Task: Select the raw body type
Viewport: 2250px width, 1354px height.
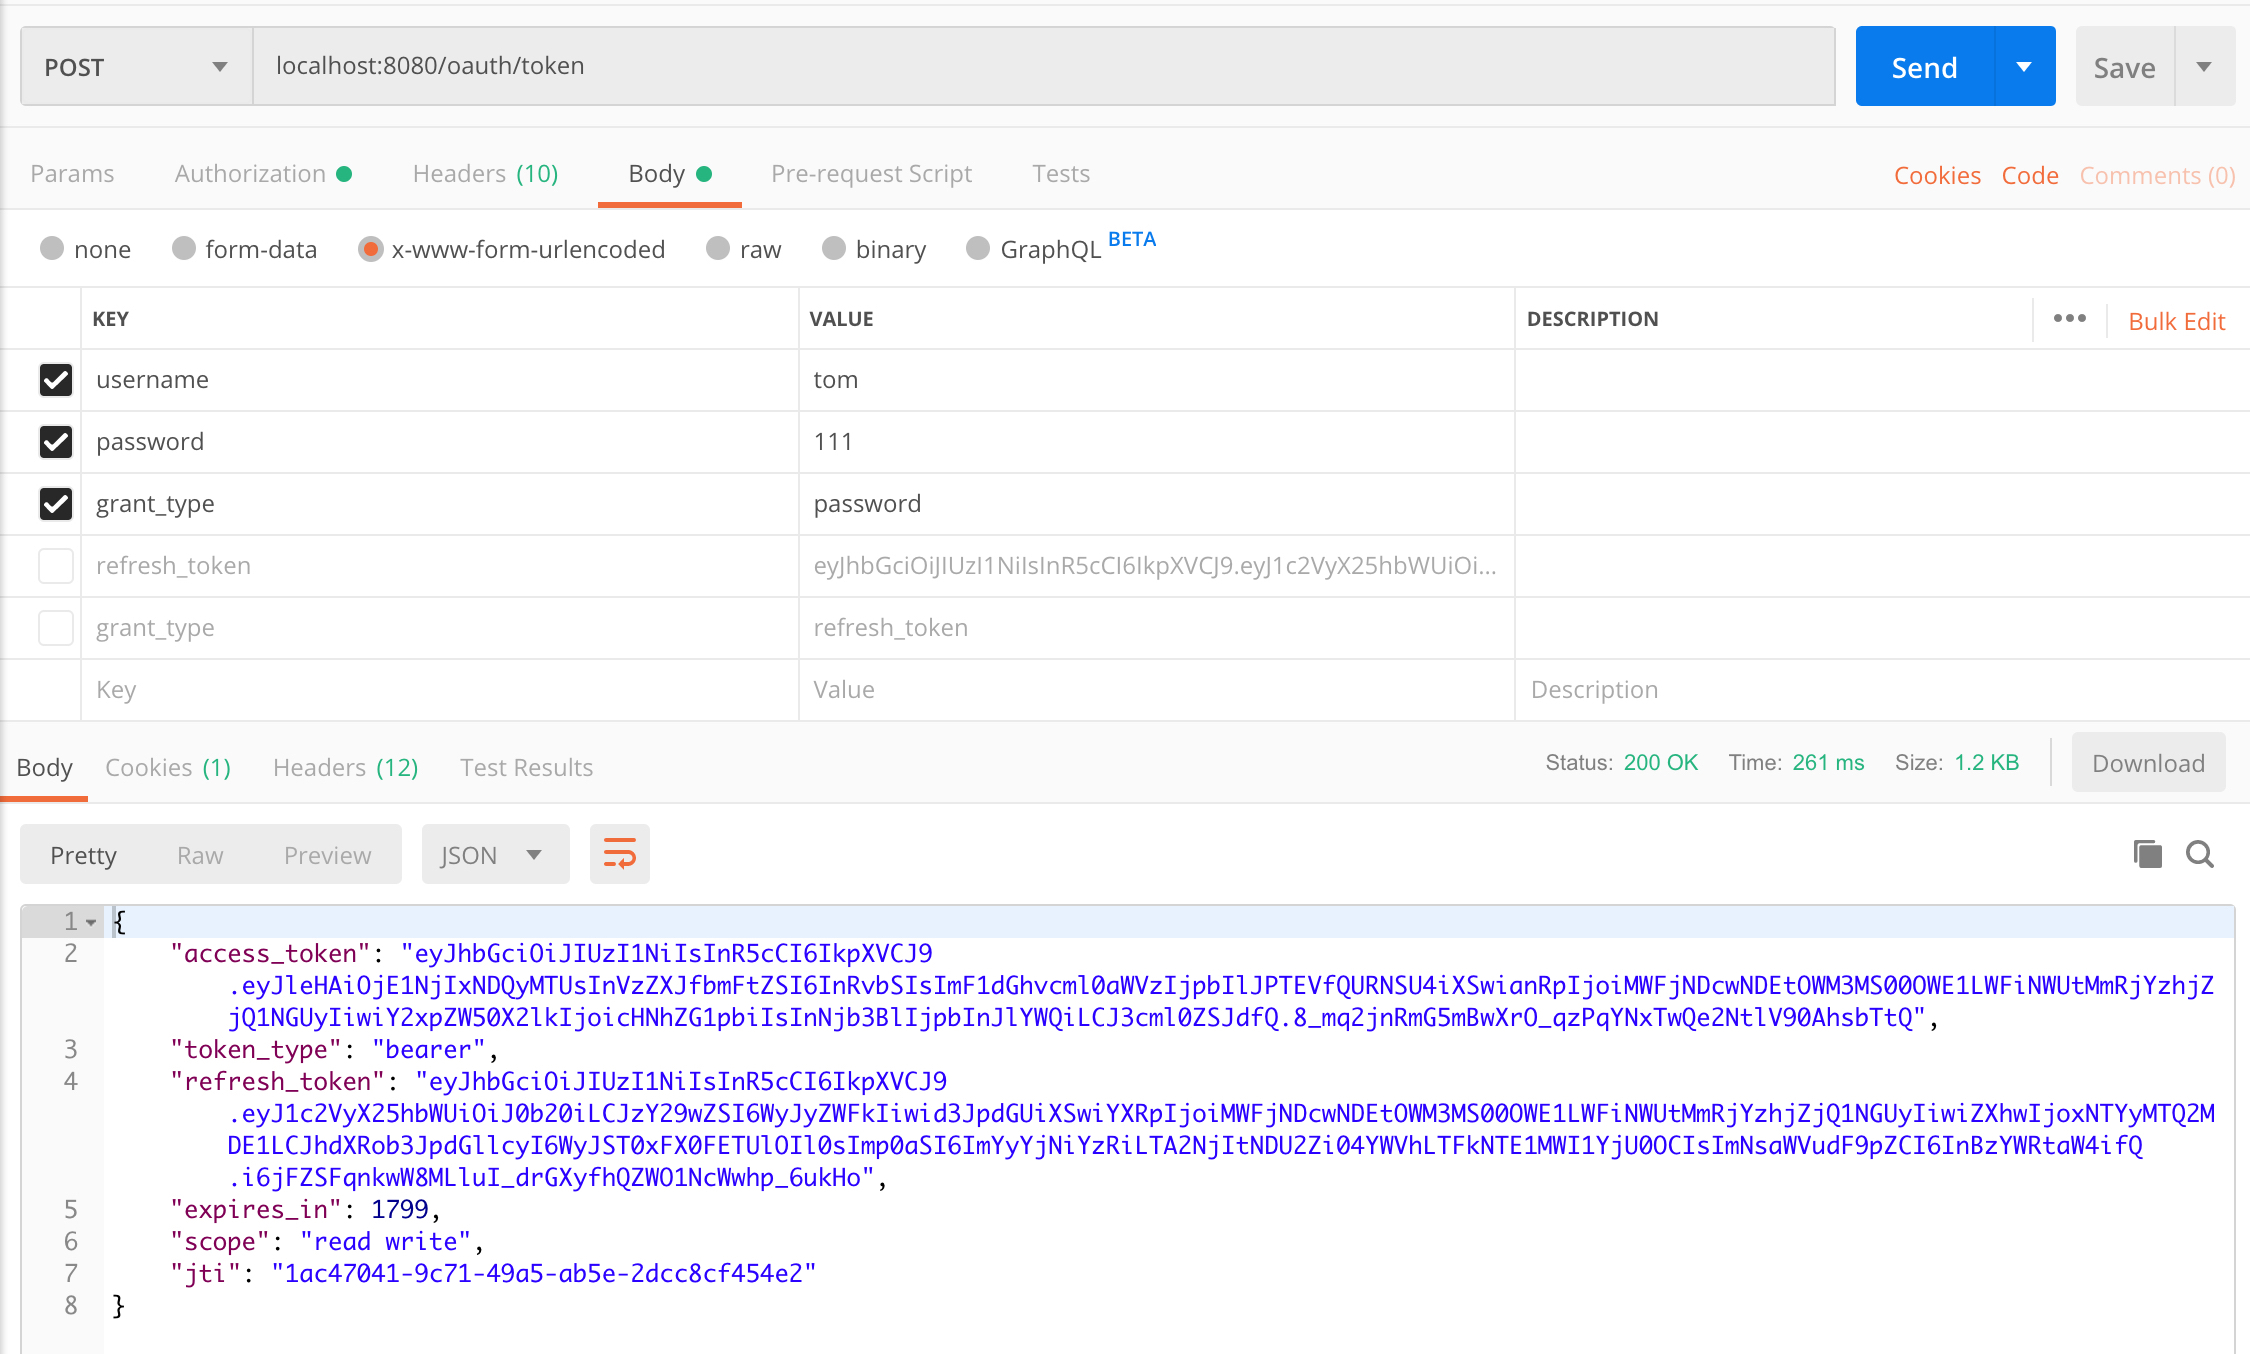Action: click(718, 249)
